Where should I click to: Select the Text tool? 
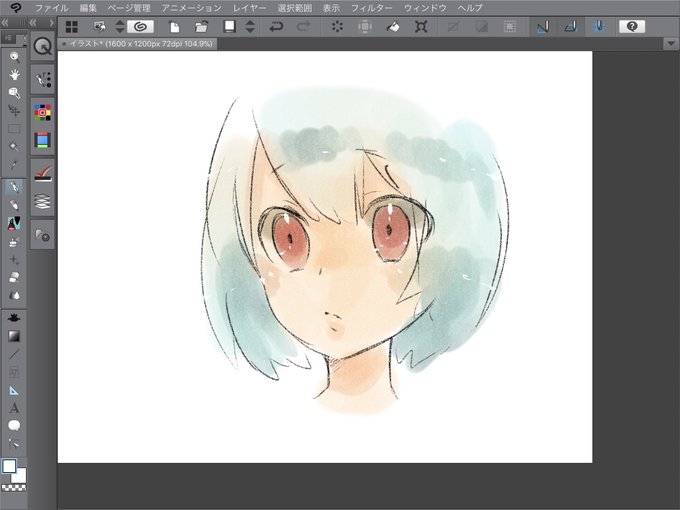coord(14,408)
